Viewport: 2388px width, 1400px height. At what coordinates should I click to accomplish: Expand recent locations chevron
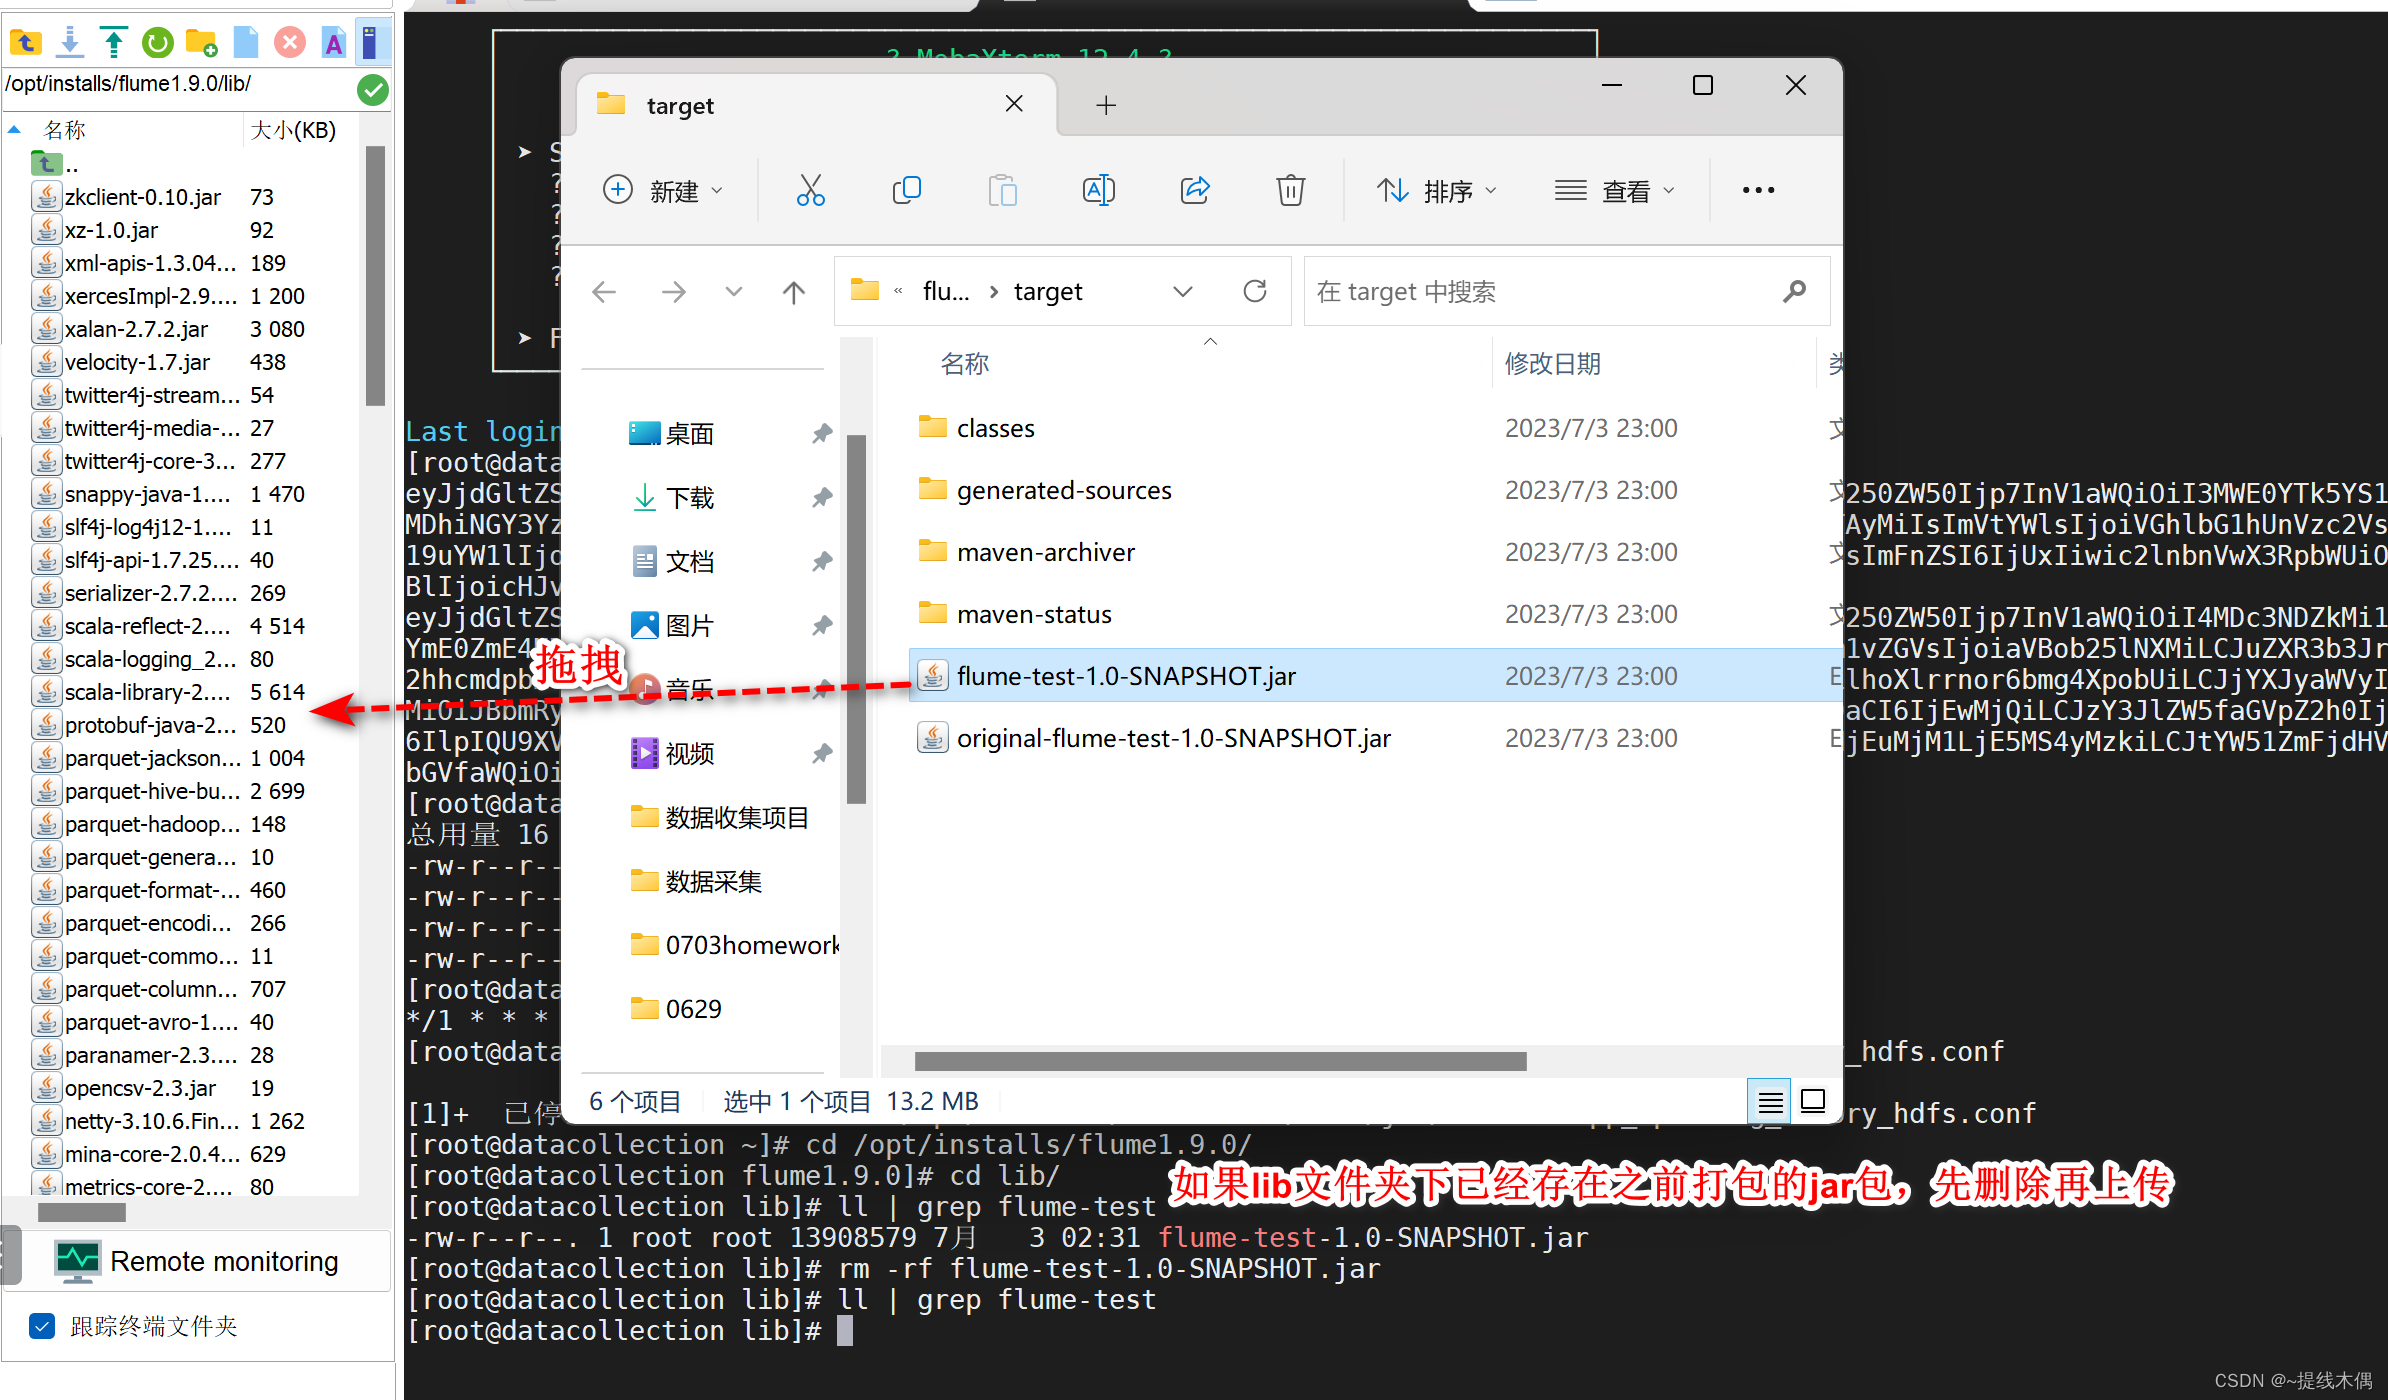point(734,292)
